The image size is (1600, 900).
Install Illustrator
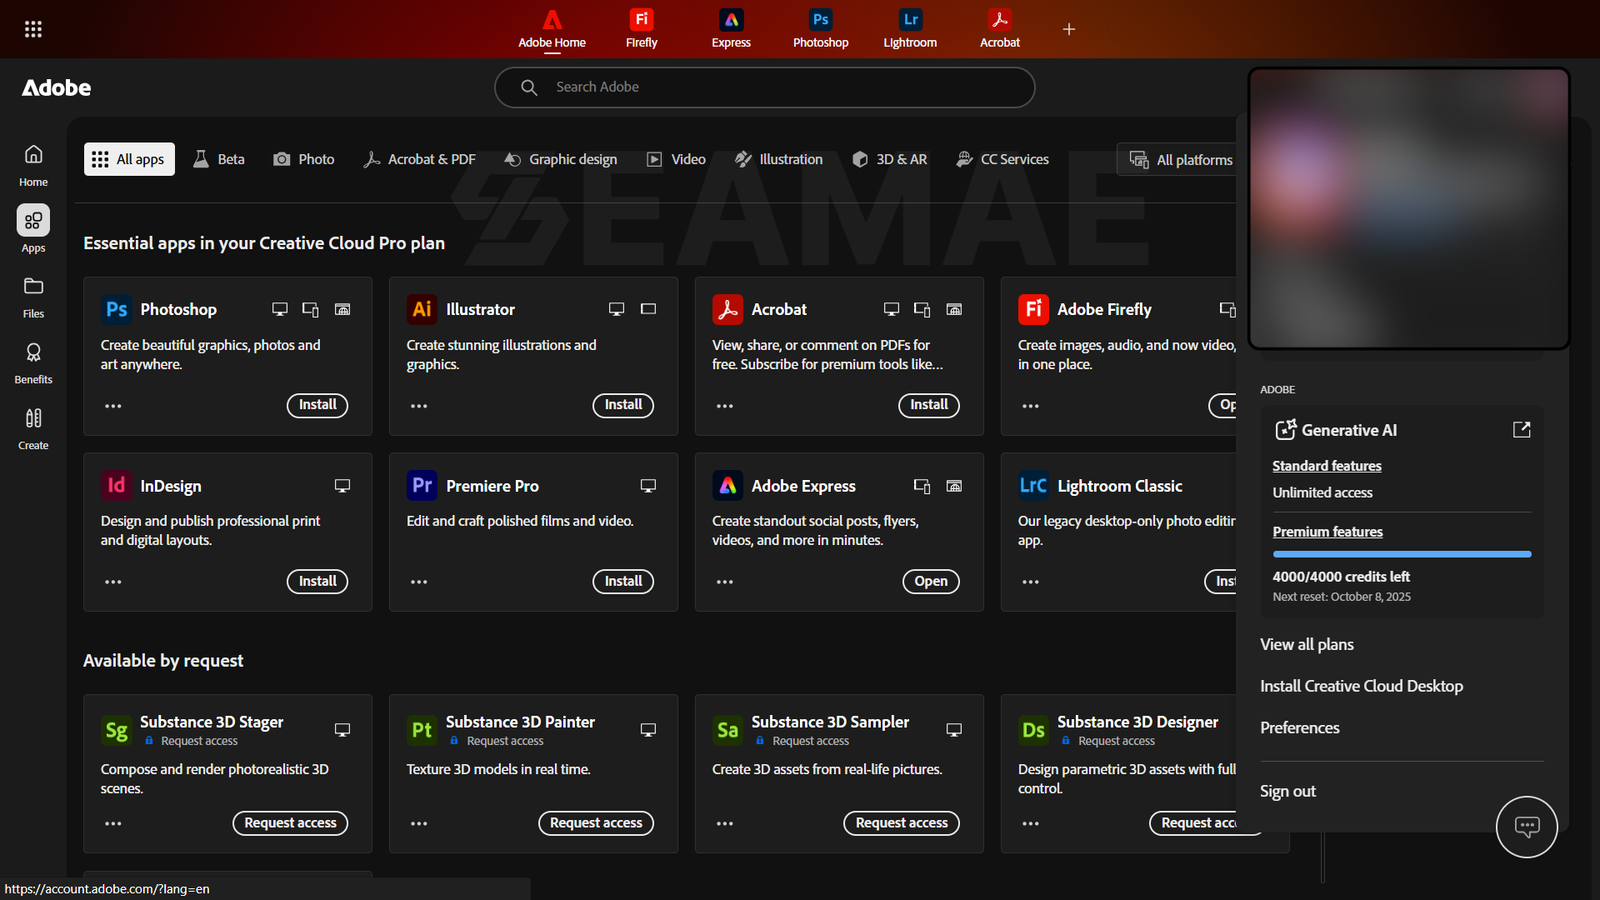tap(623, 405)
